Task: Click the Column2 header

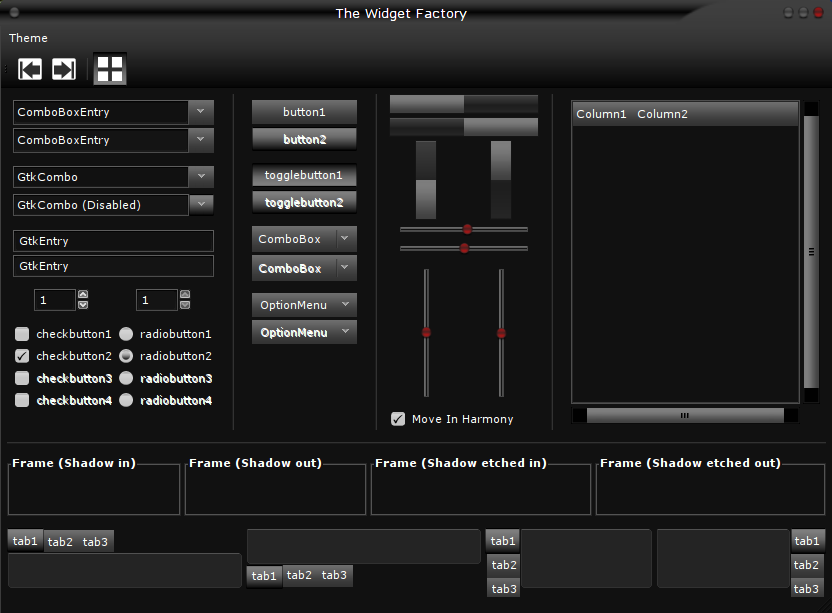Action: pos(662,114)
